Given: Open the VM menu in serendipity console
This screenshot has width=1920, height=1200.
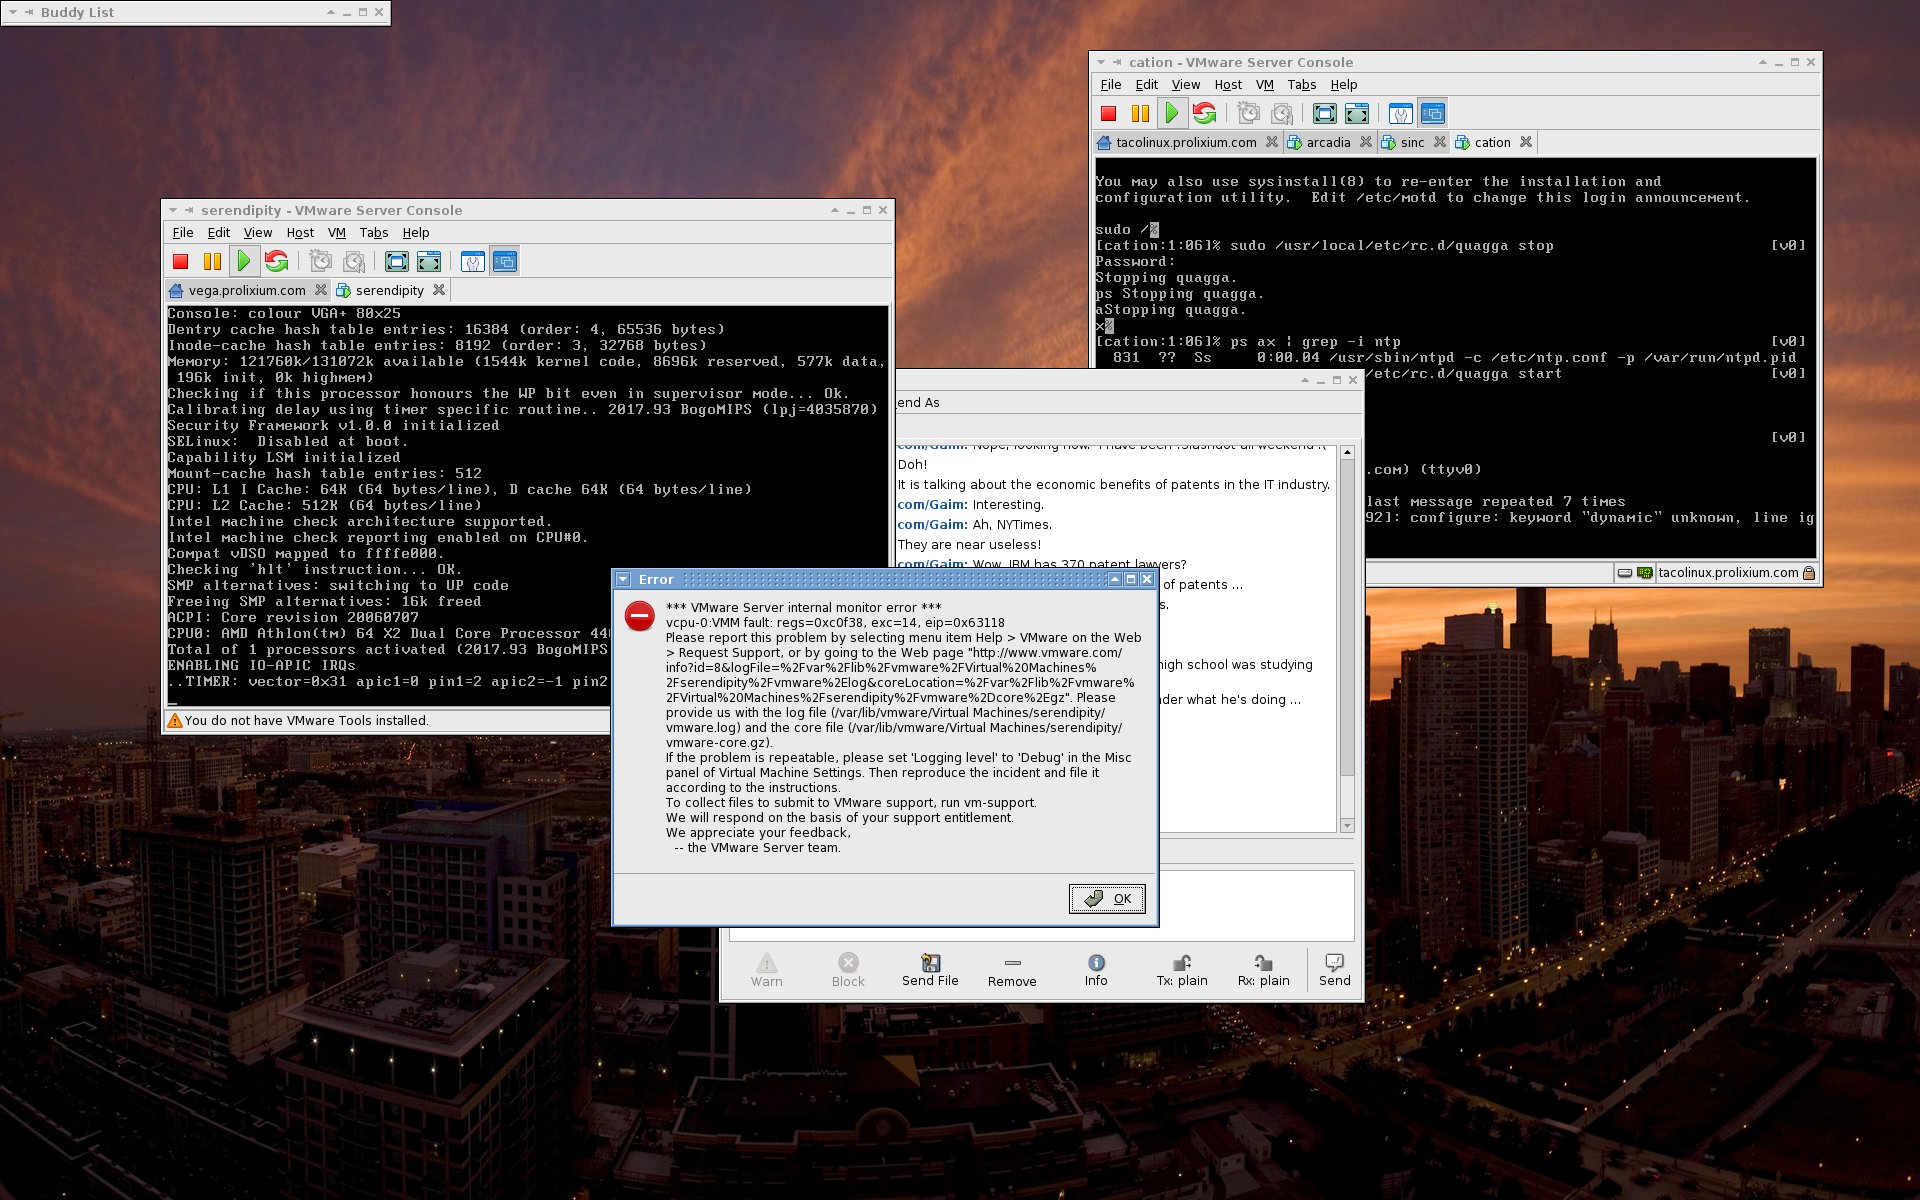Looking at the screenshot, I should point(336,233).
